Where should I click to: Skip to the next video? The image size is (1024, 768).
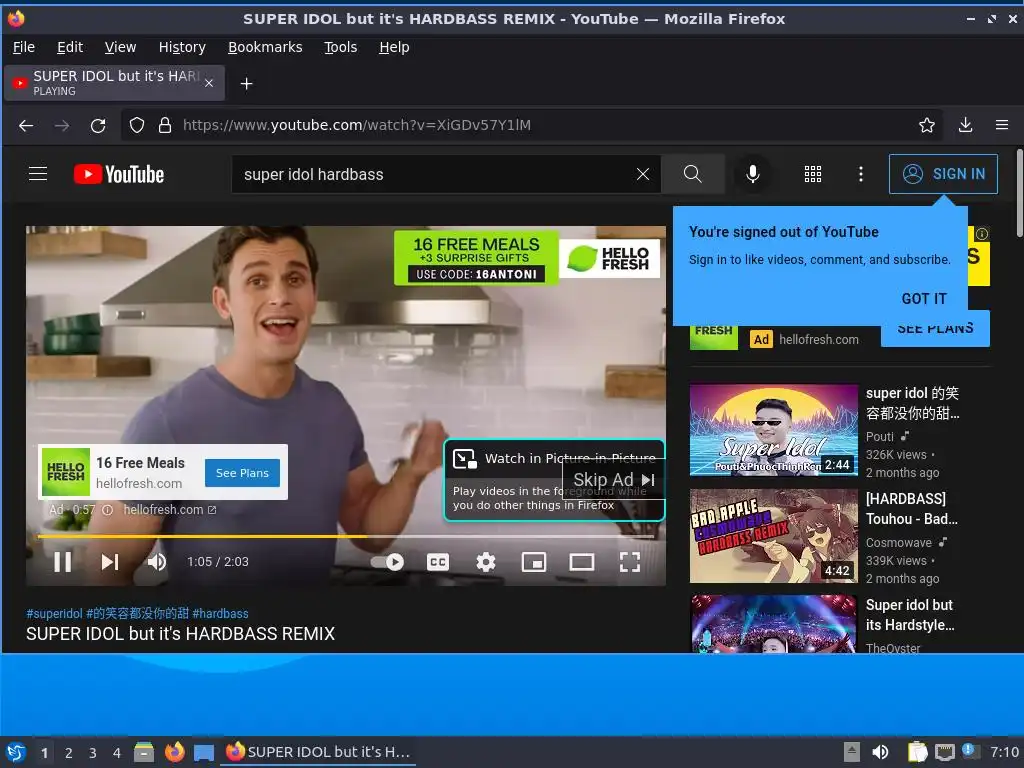click(110, 562)
